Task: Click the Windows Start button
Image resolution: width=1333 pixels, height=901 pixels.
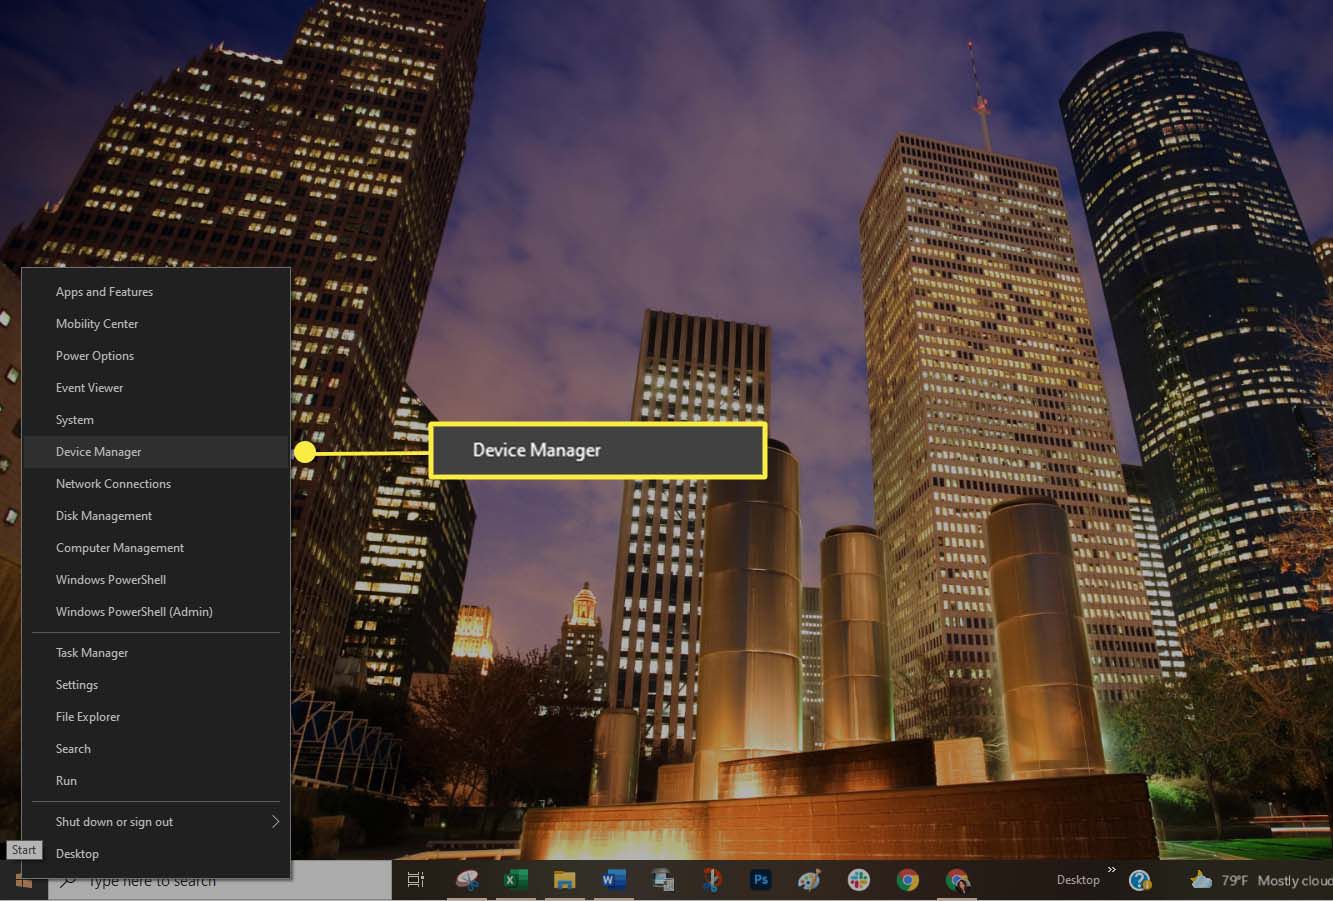Action: pos(24,881)
